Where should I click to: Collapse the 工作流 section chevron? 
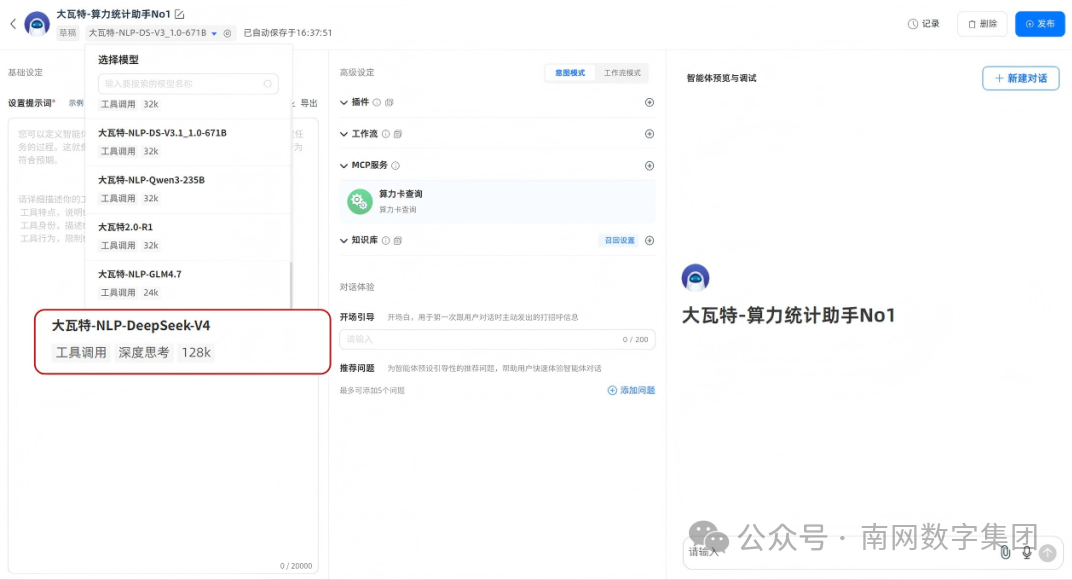click(344, 134)
